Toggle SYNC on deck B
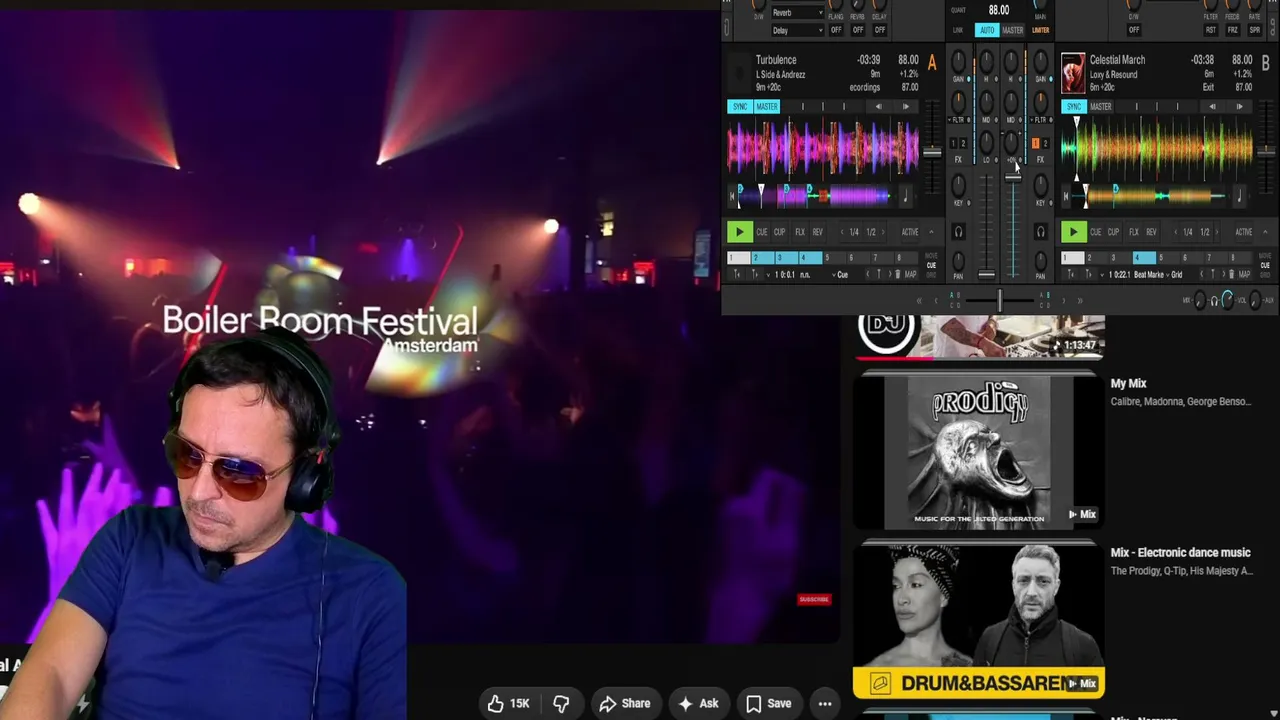Screen dimensions: 1280x720 pyautogui.click(x=1074, y=107)
